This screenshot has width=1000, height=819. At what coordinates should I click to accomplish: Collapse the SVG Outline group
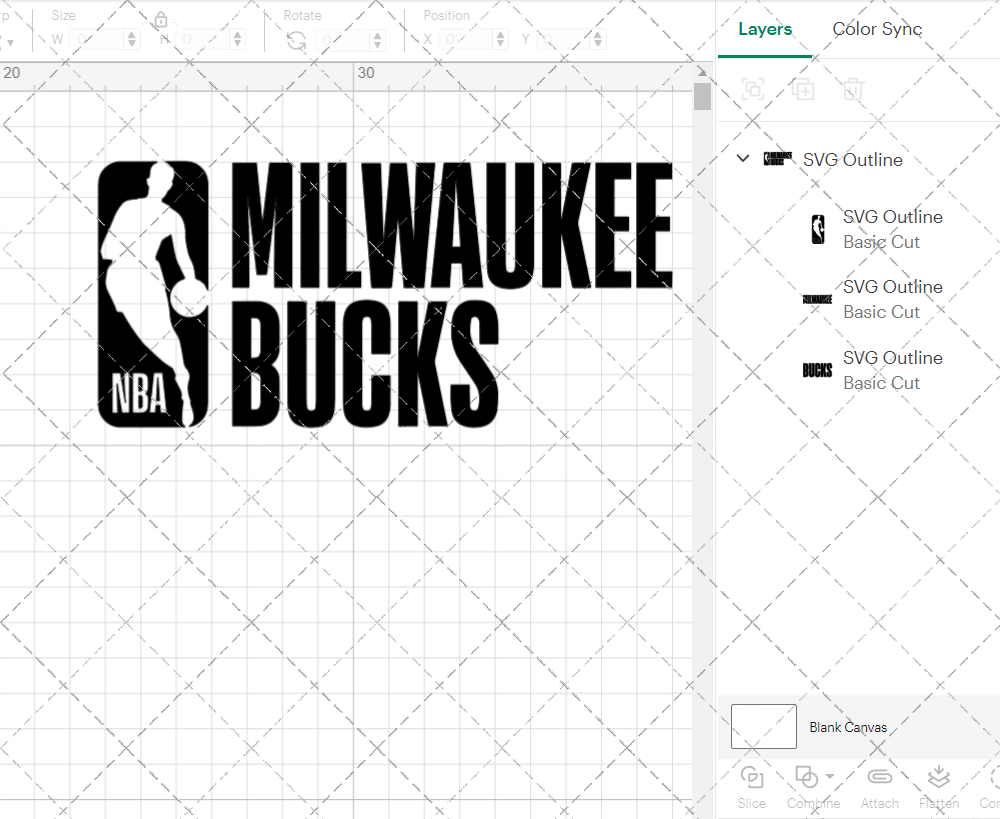click(742, 158)
